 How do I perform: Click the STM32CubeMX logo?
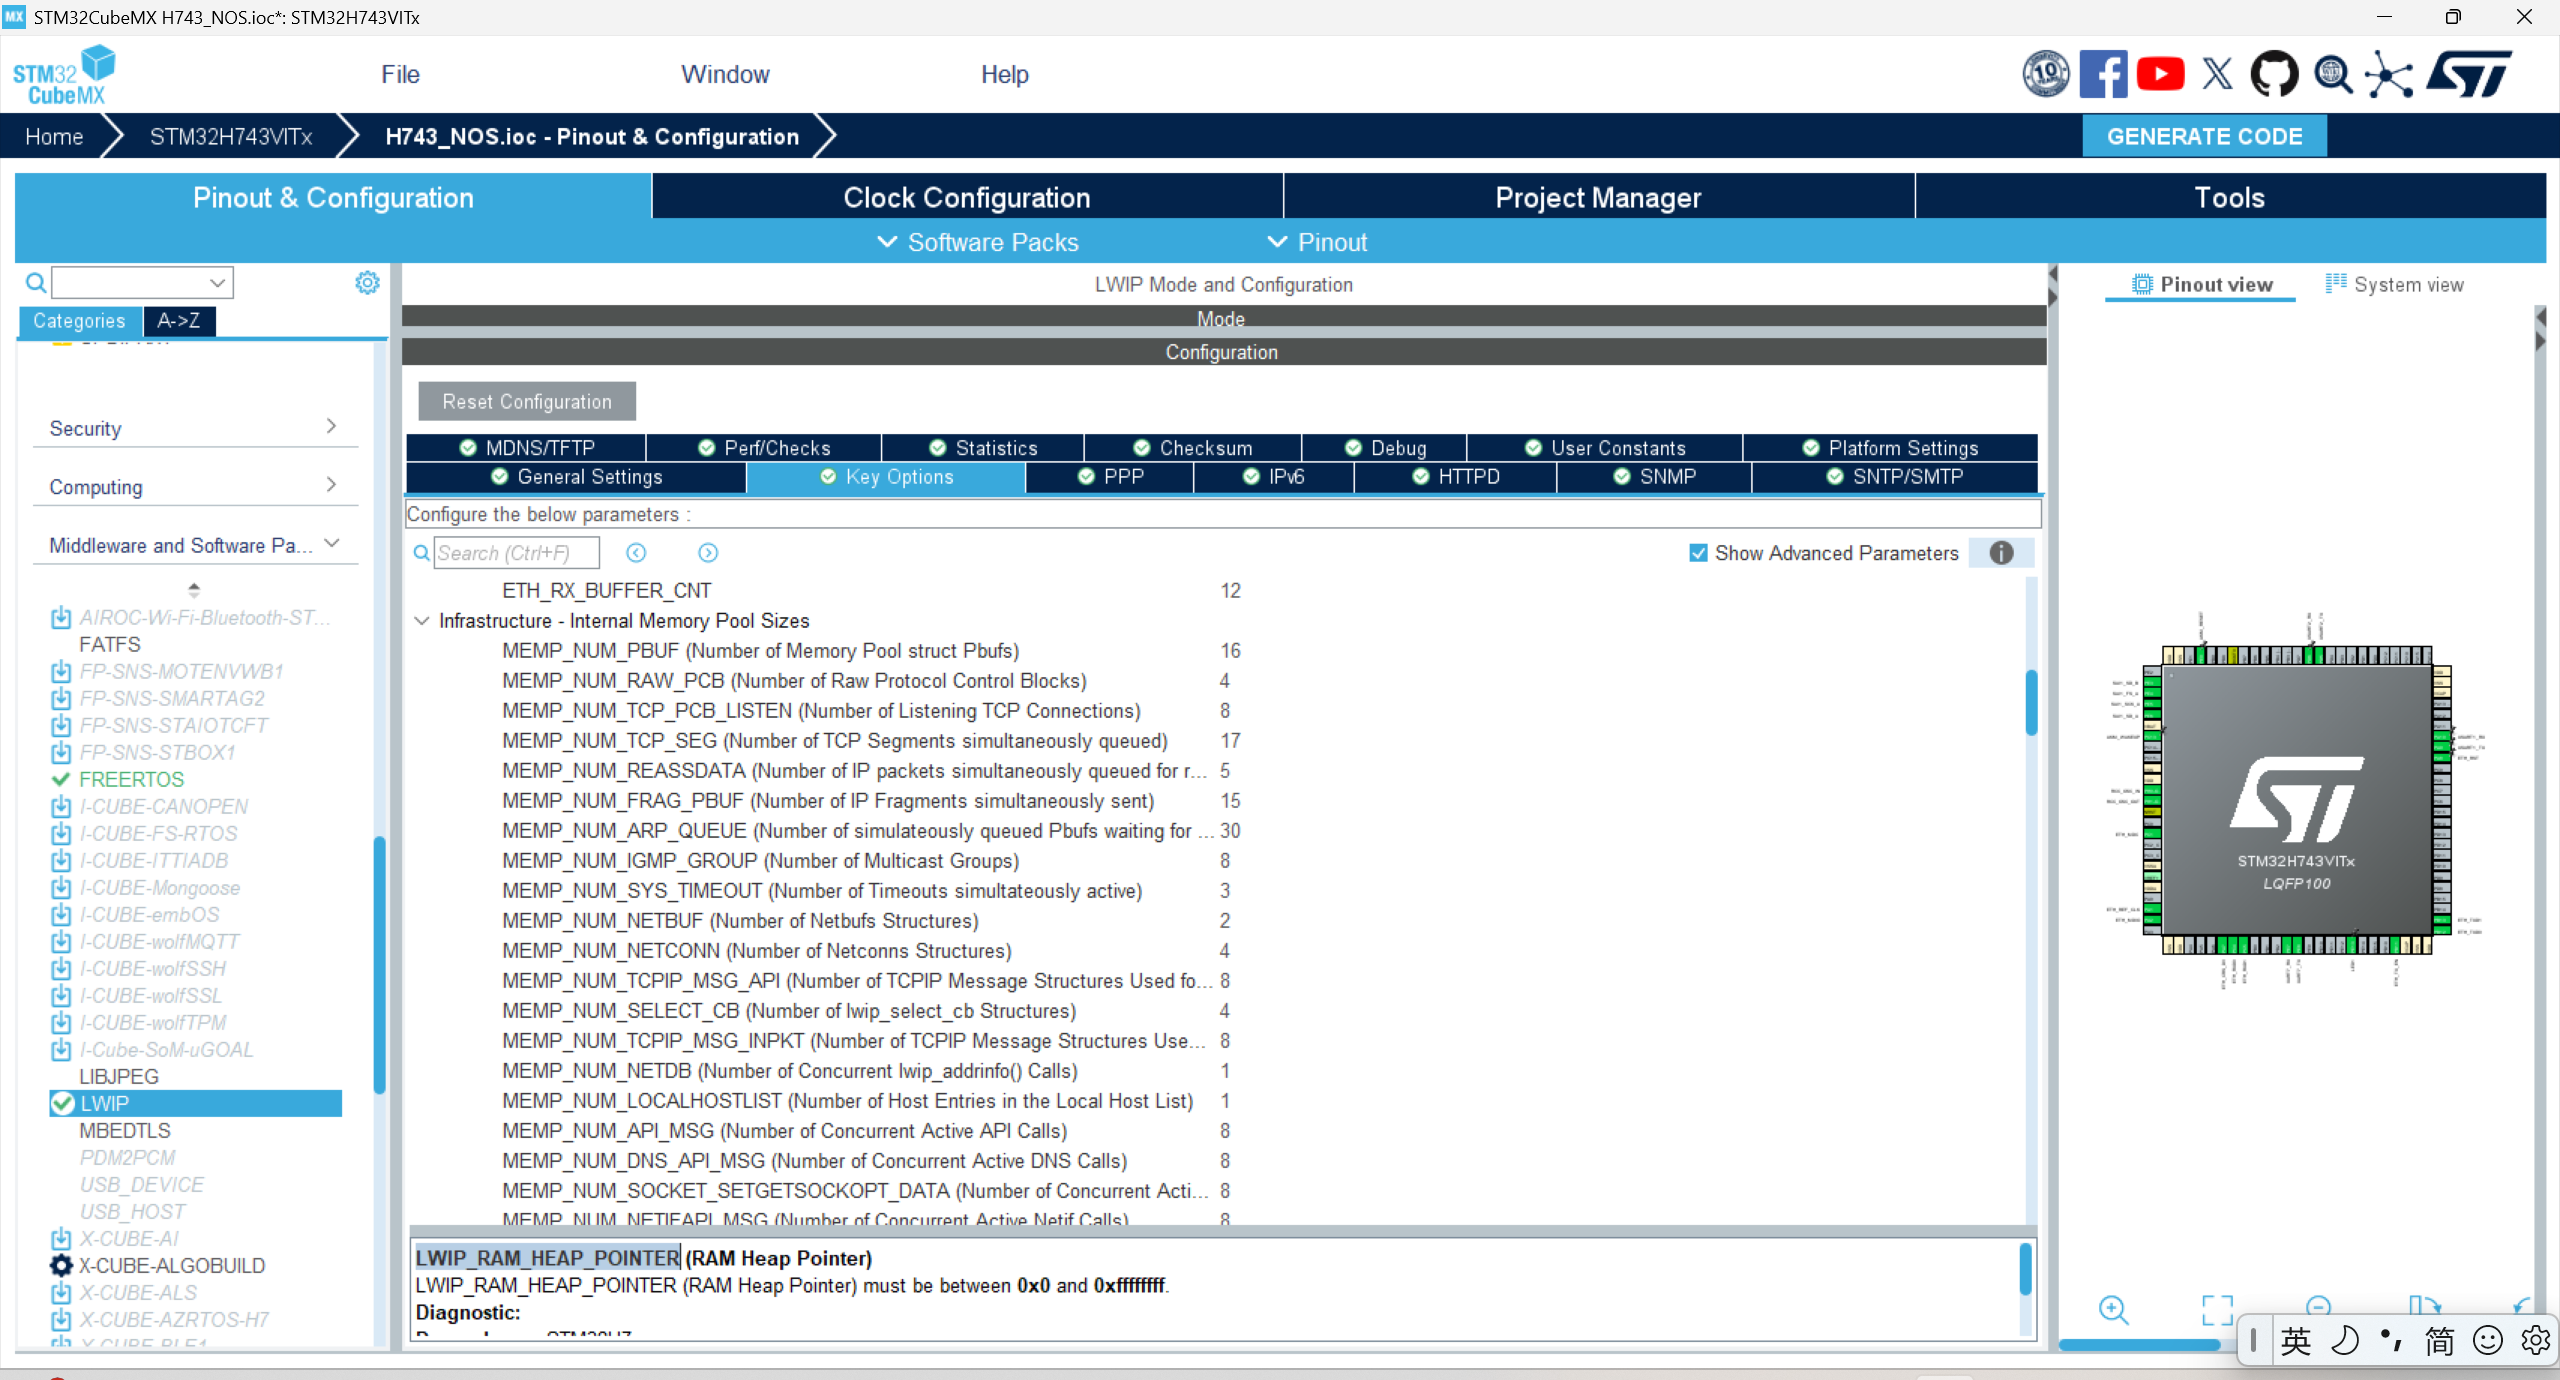point(64,75)
